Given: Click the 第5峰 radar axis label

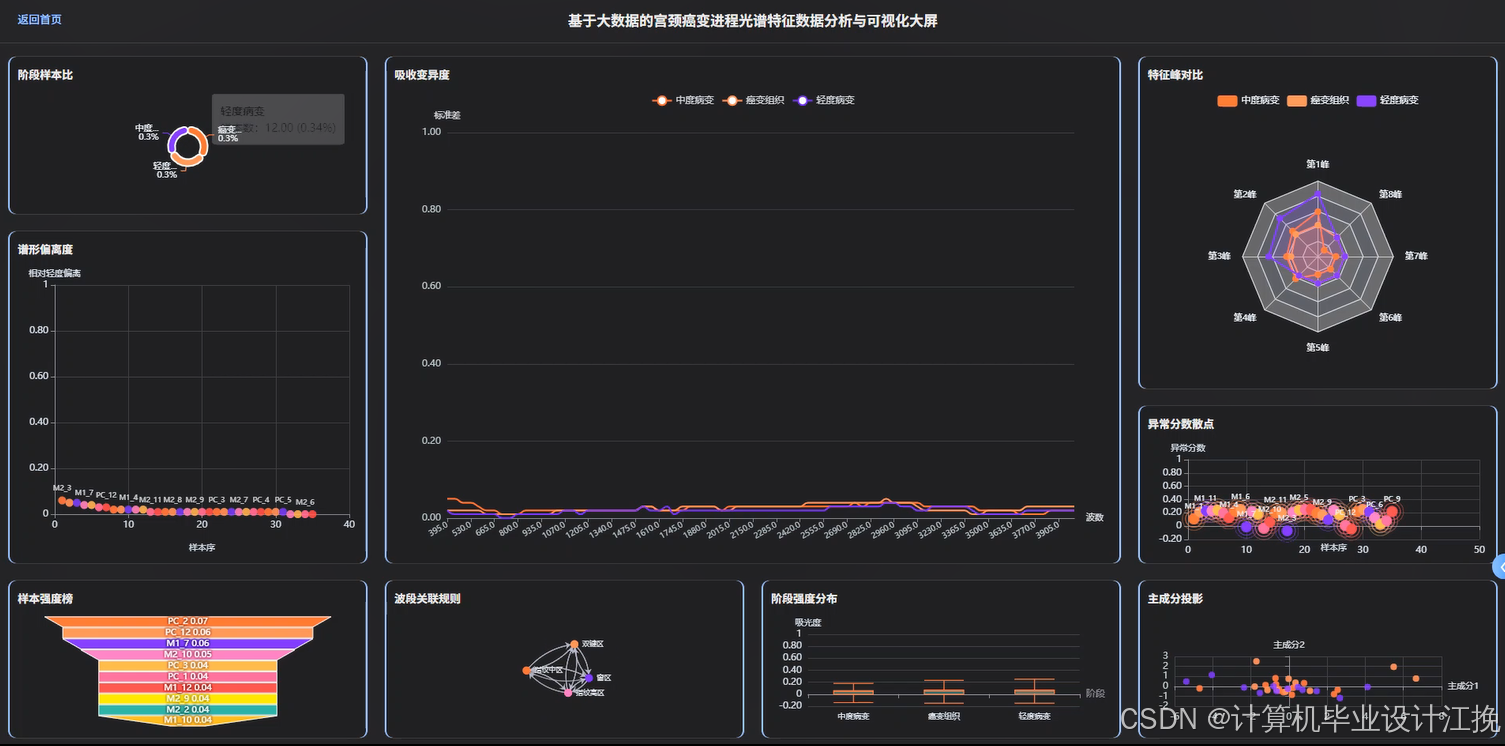Looking at the screenshot, I should coord(1318,348).
